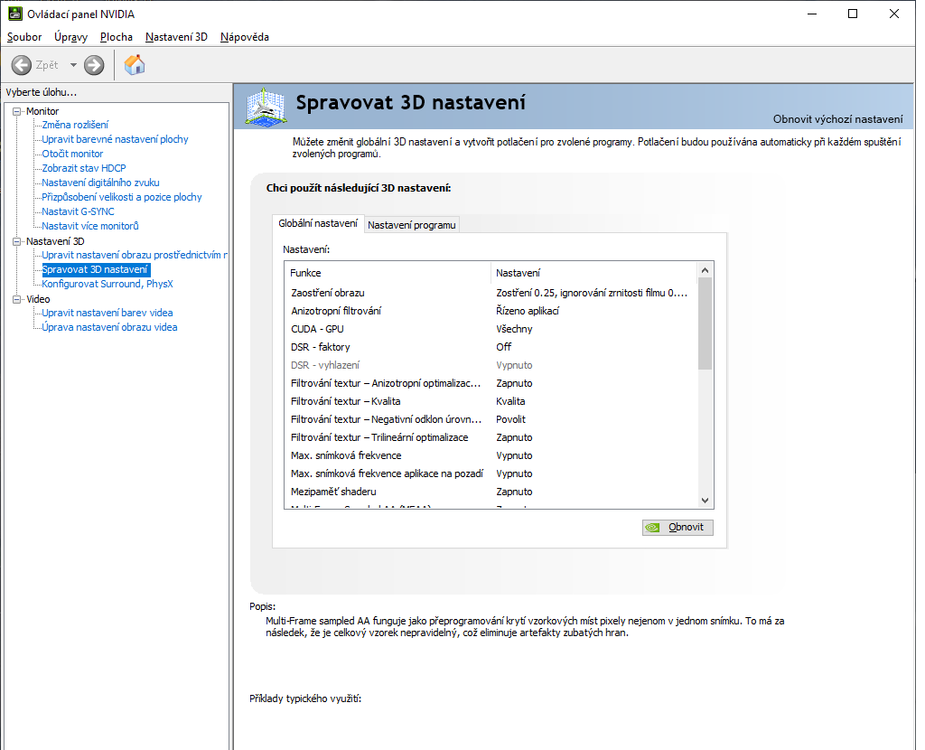Viewport: 925px width, 750px height.
Task: Collapse the Video tree node
Action: coord(17,299)
